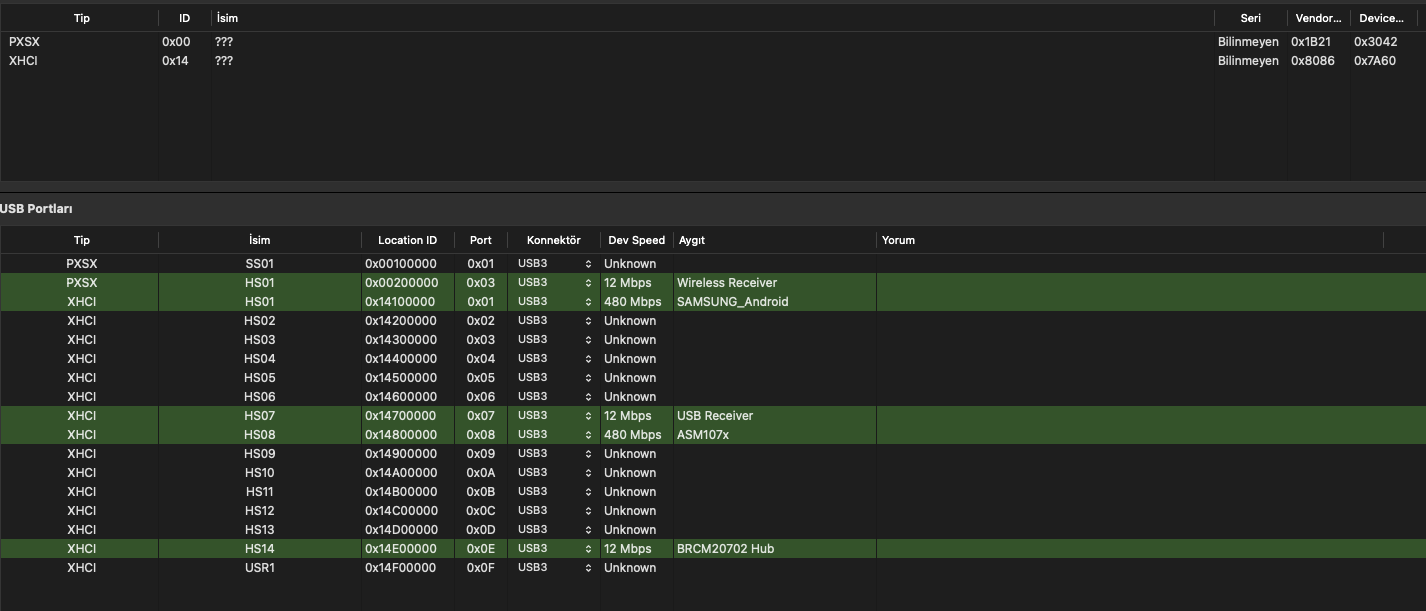Sort ports by Location ID column header
The image size is (1426, 611).
pos(407,240)
